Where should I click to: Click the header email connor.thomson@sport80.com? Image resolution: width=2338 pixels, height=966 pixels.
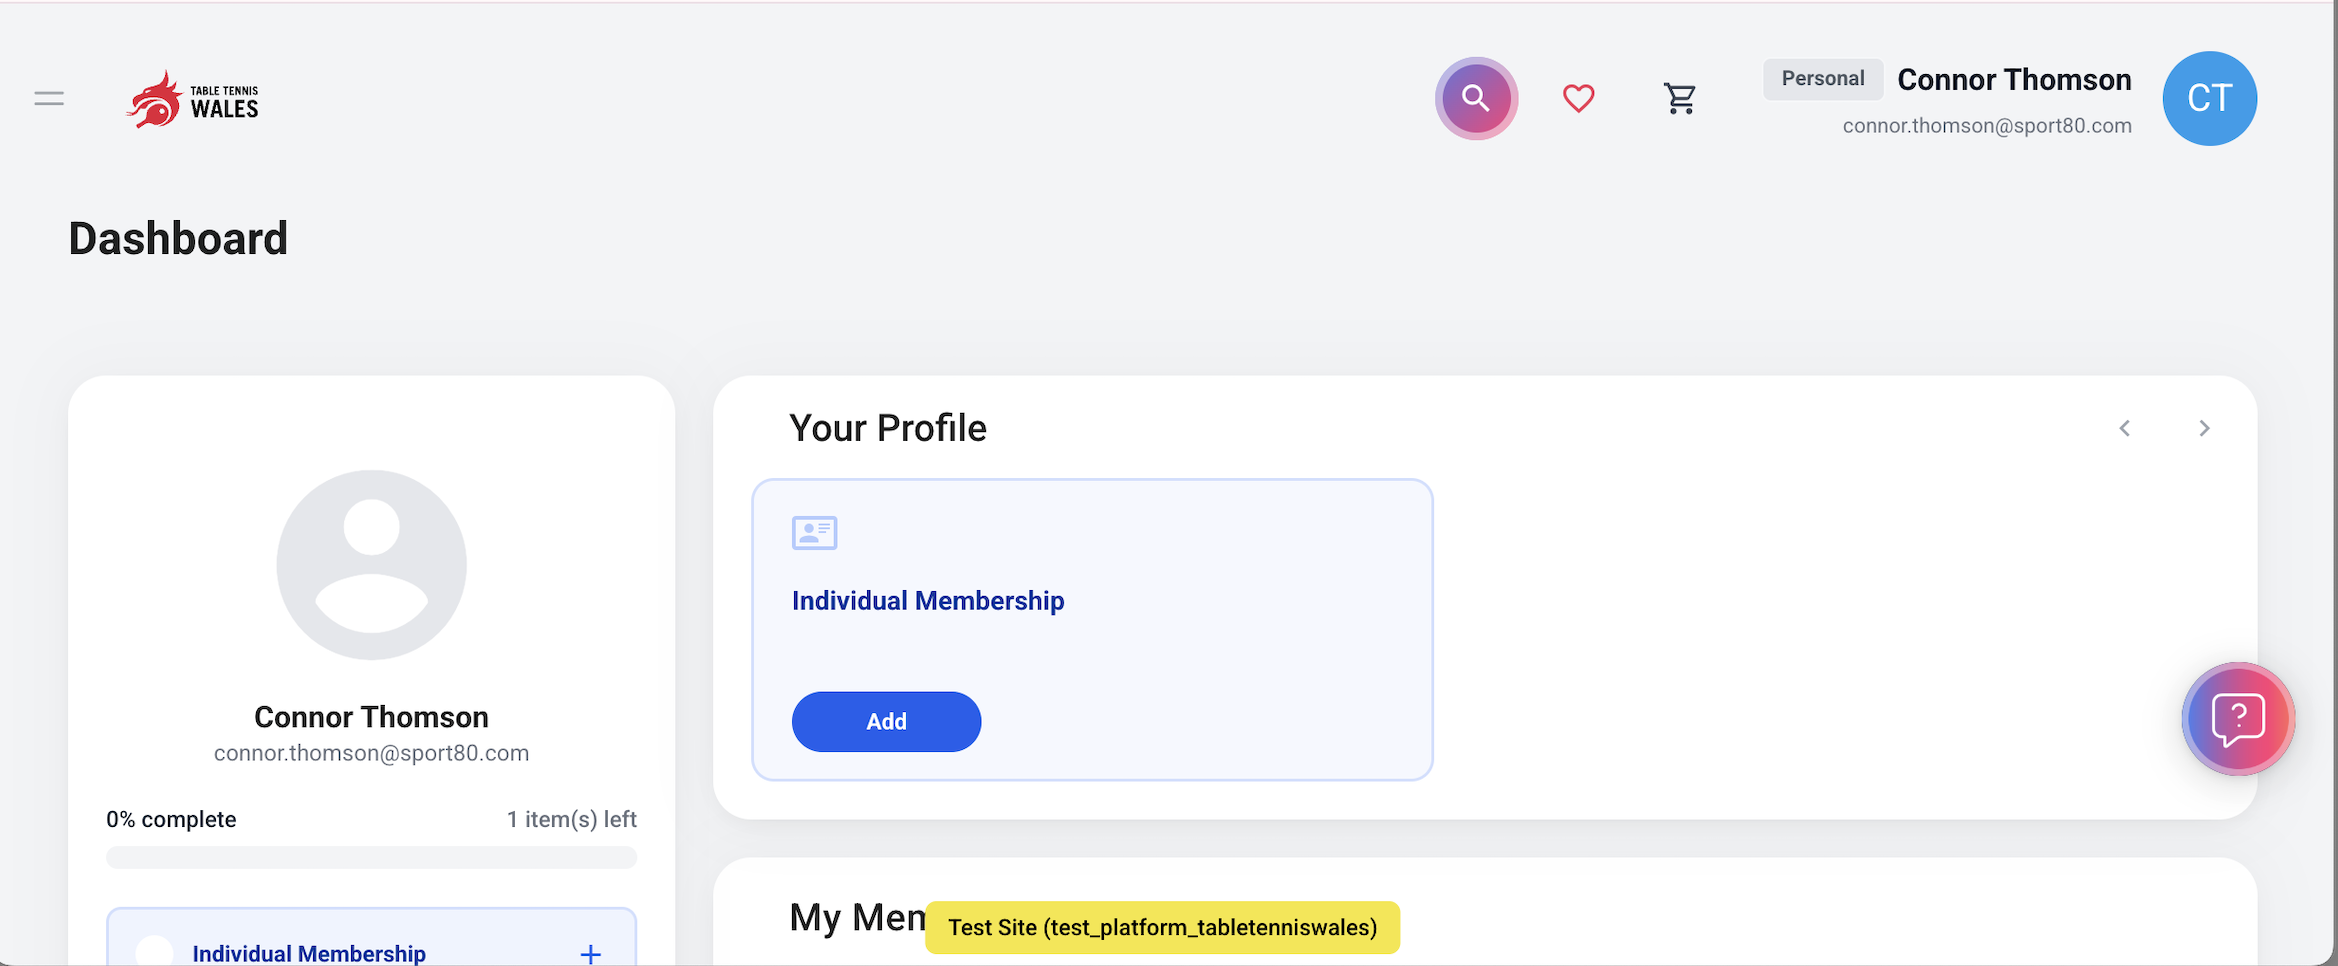click(1987, 126)
